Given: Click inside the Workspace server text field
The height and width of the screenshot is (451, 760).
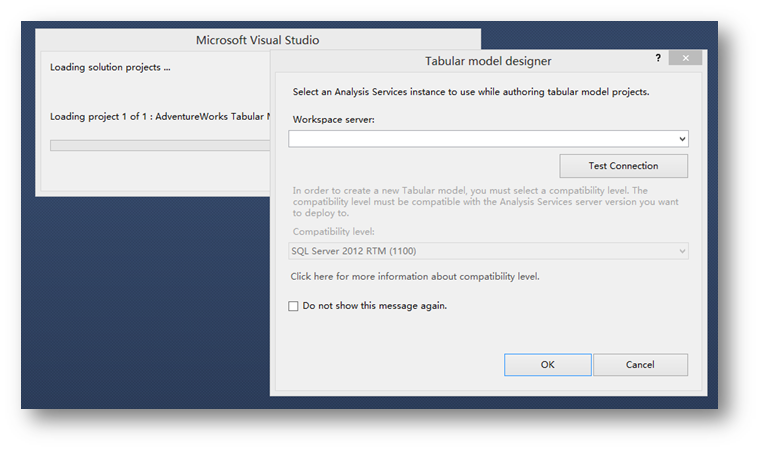Looking at the screenshot, I should click(x=480, y=139).
